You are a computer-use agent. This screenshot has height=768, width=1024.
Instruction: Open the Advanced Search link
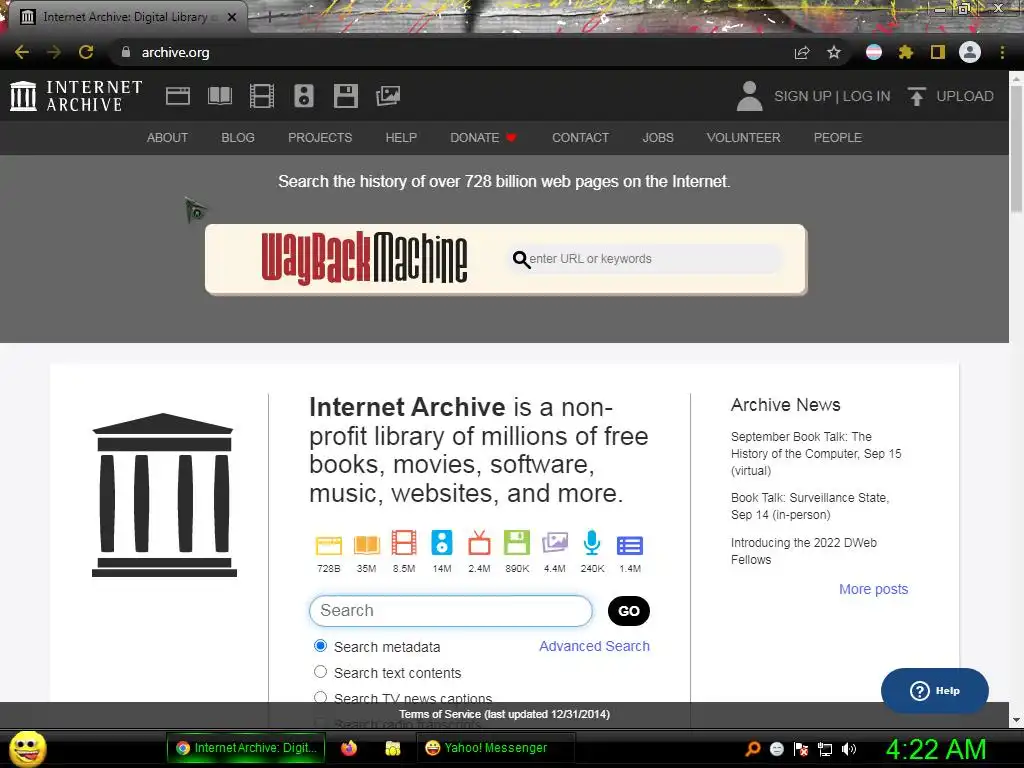click(x=594, y=646)
